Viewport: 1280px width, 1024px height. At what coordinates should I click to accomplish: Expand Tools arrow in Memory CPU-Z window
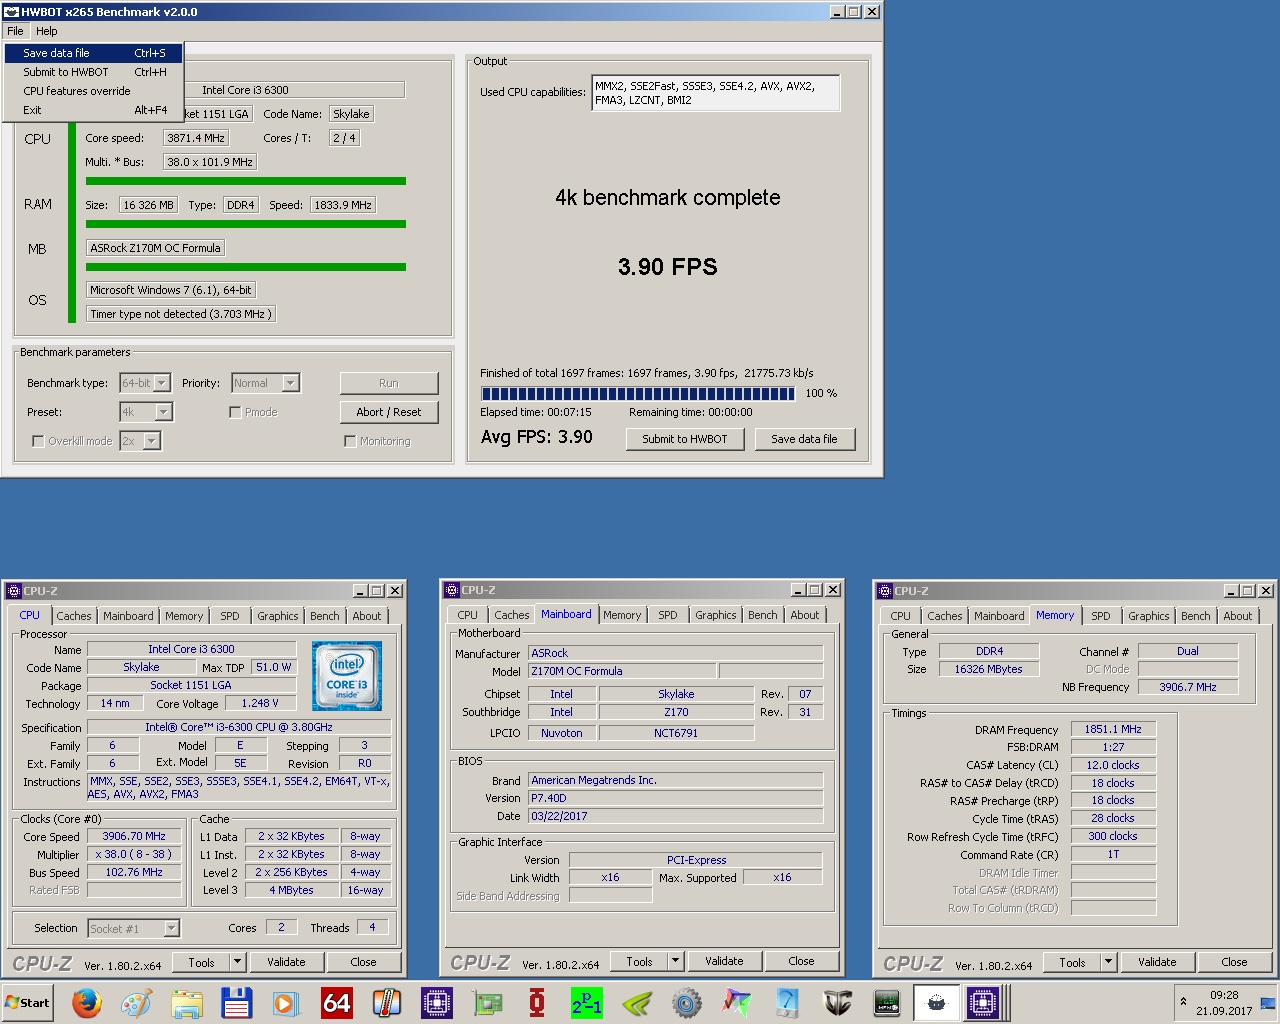coord(1108,962)
